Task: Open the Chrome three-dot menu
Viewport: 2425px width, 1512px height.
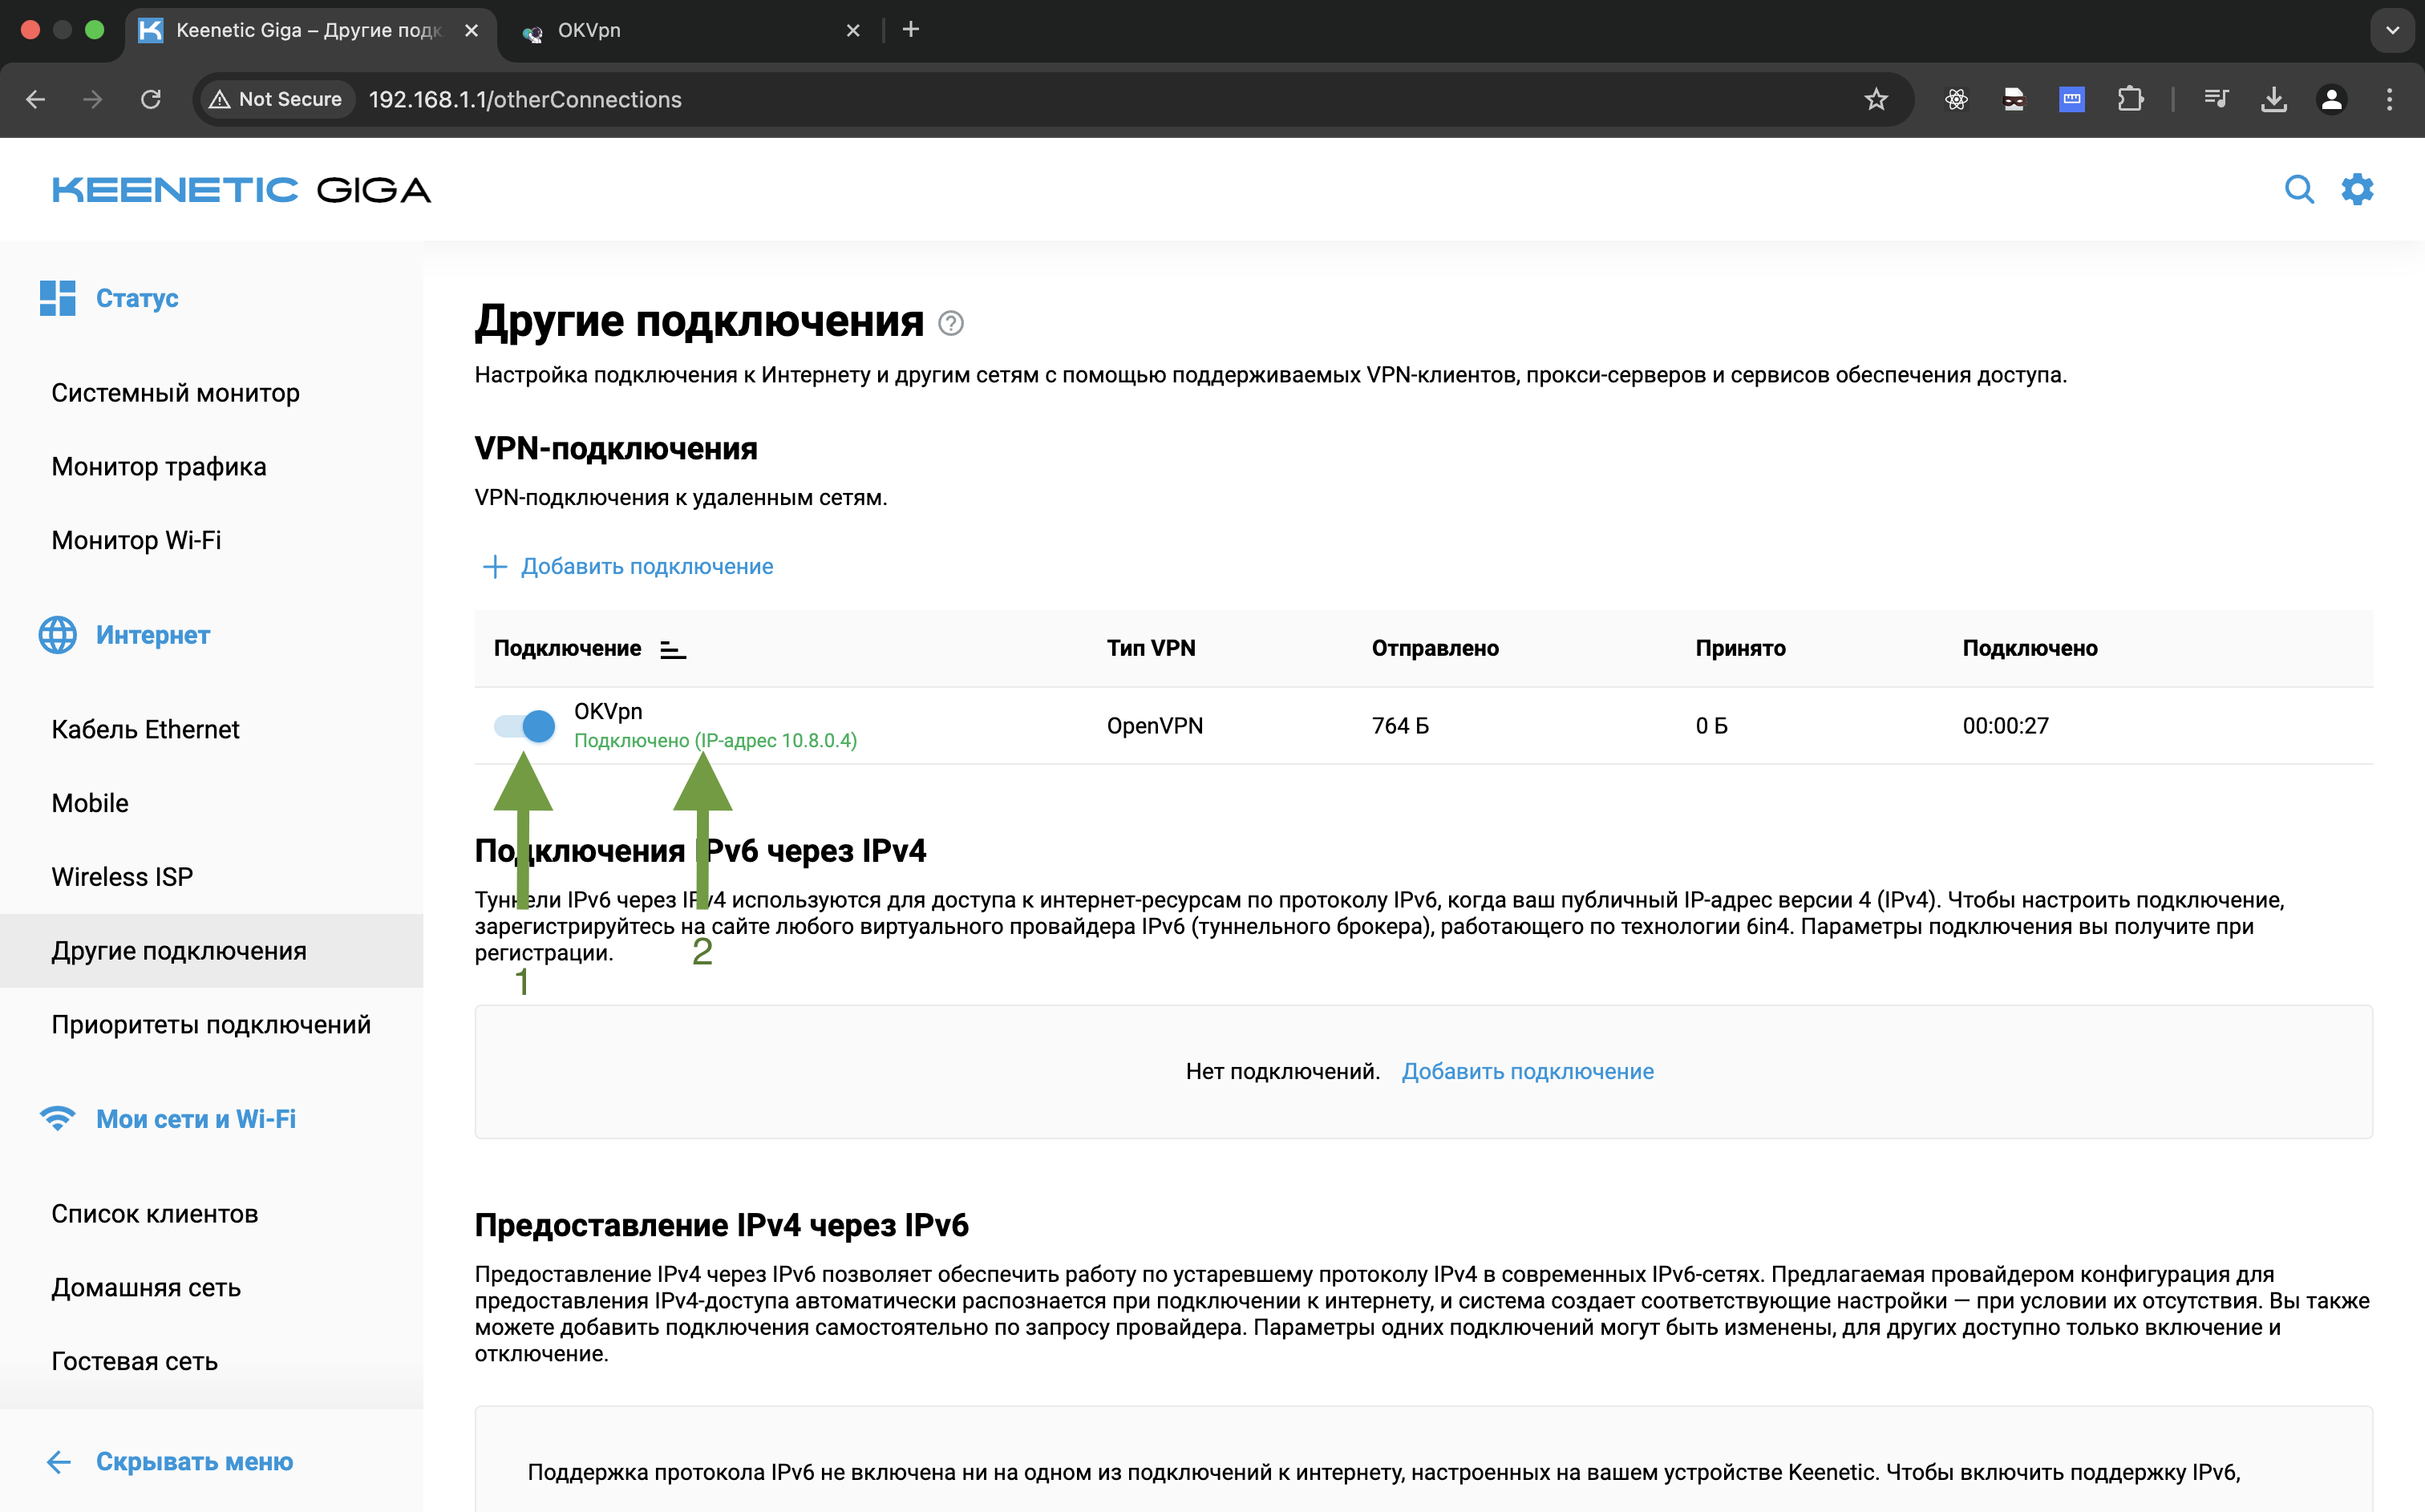Action: pyautogui.click(x=2389, y=99)
